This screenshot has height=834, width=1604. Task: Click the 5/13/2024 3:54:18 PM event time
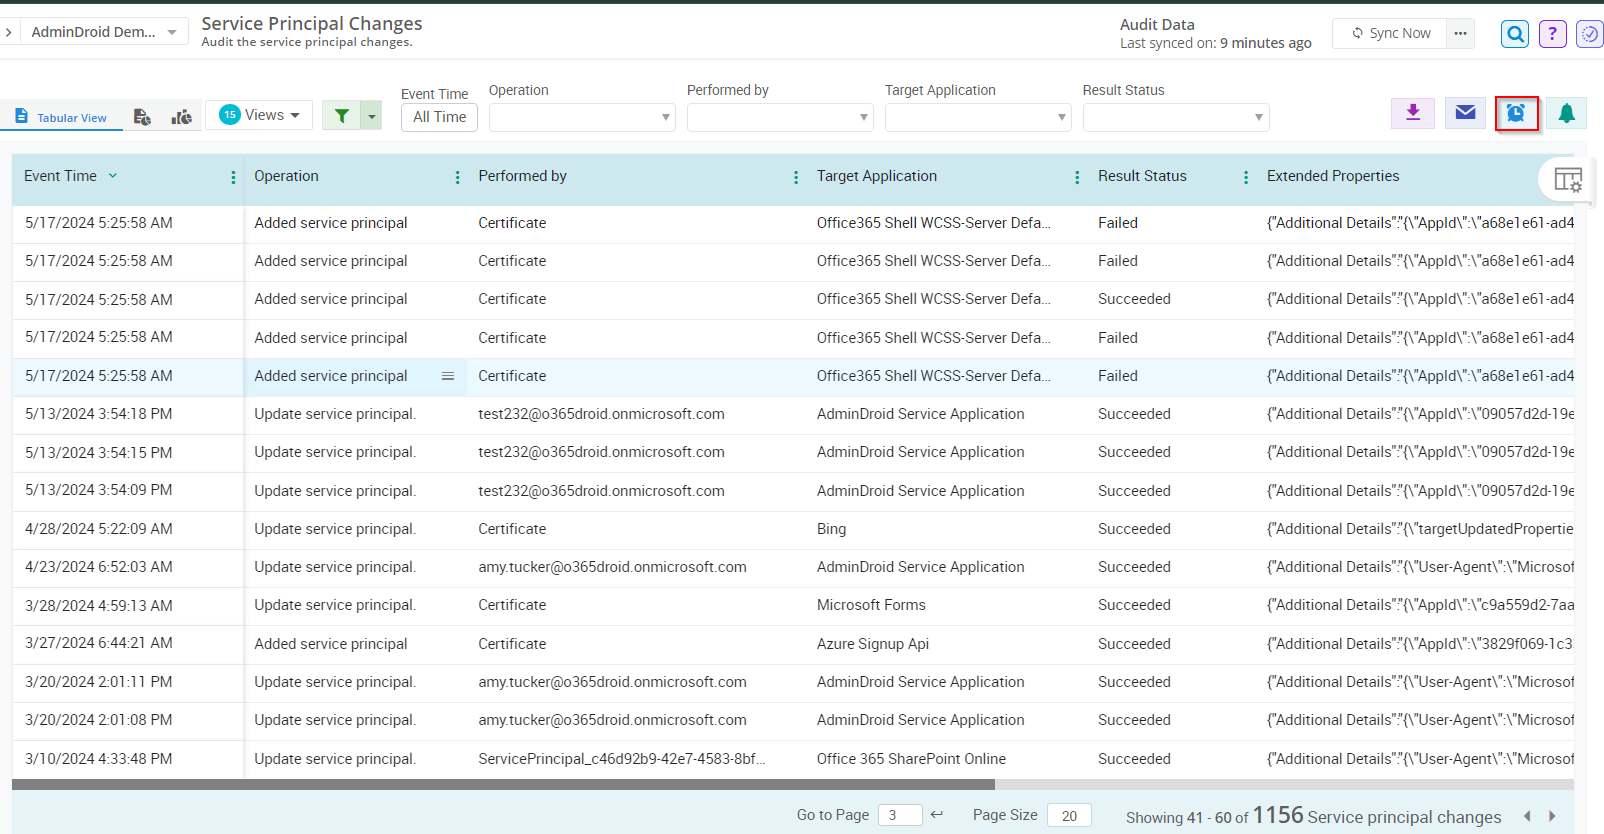(x=99, y=414)
